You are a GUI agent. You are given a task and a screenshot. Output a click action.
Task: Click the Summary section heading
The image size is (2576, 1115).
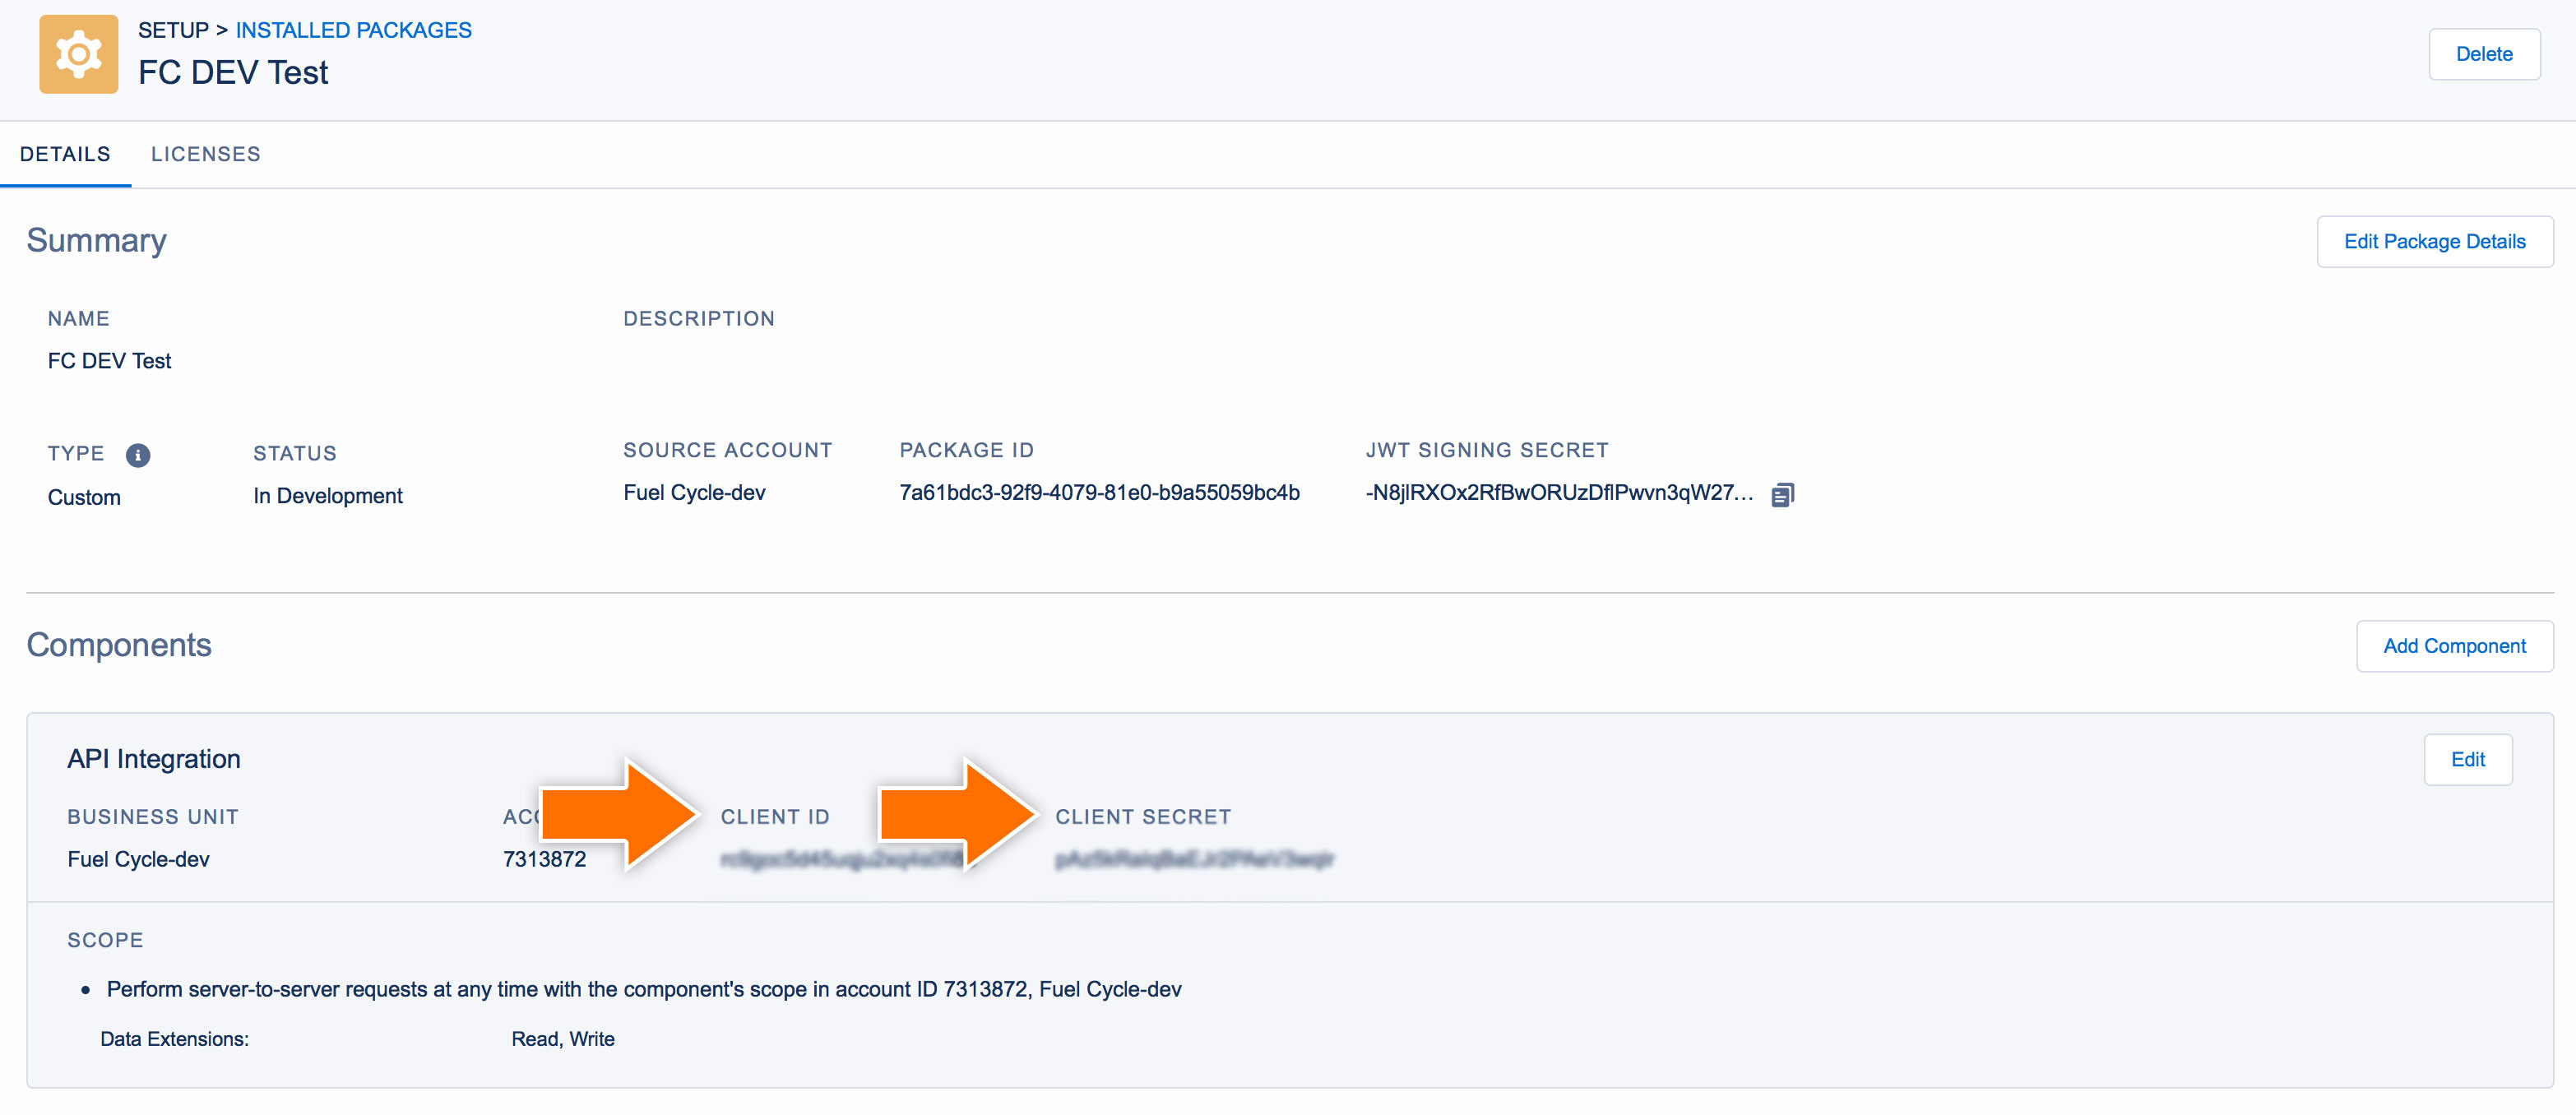pyautogui.click(x=96, y=240)
